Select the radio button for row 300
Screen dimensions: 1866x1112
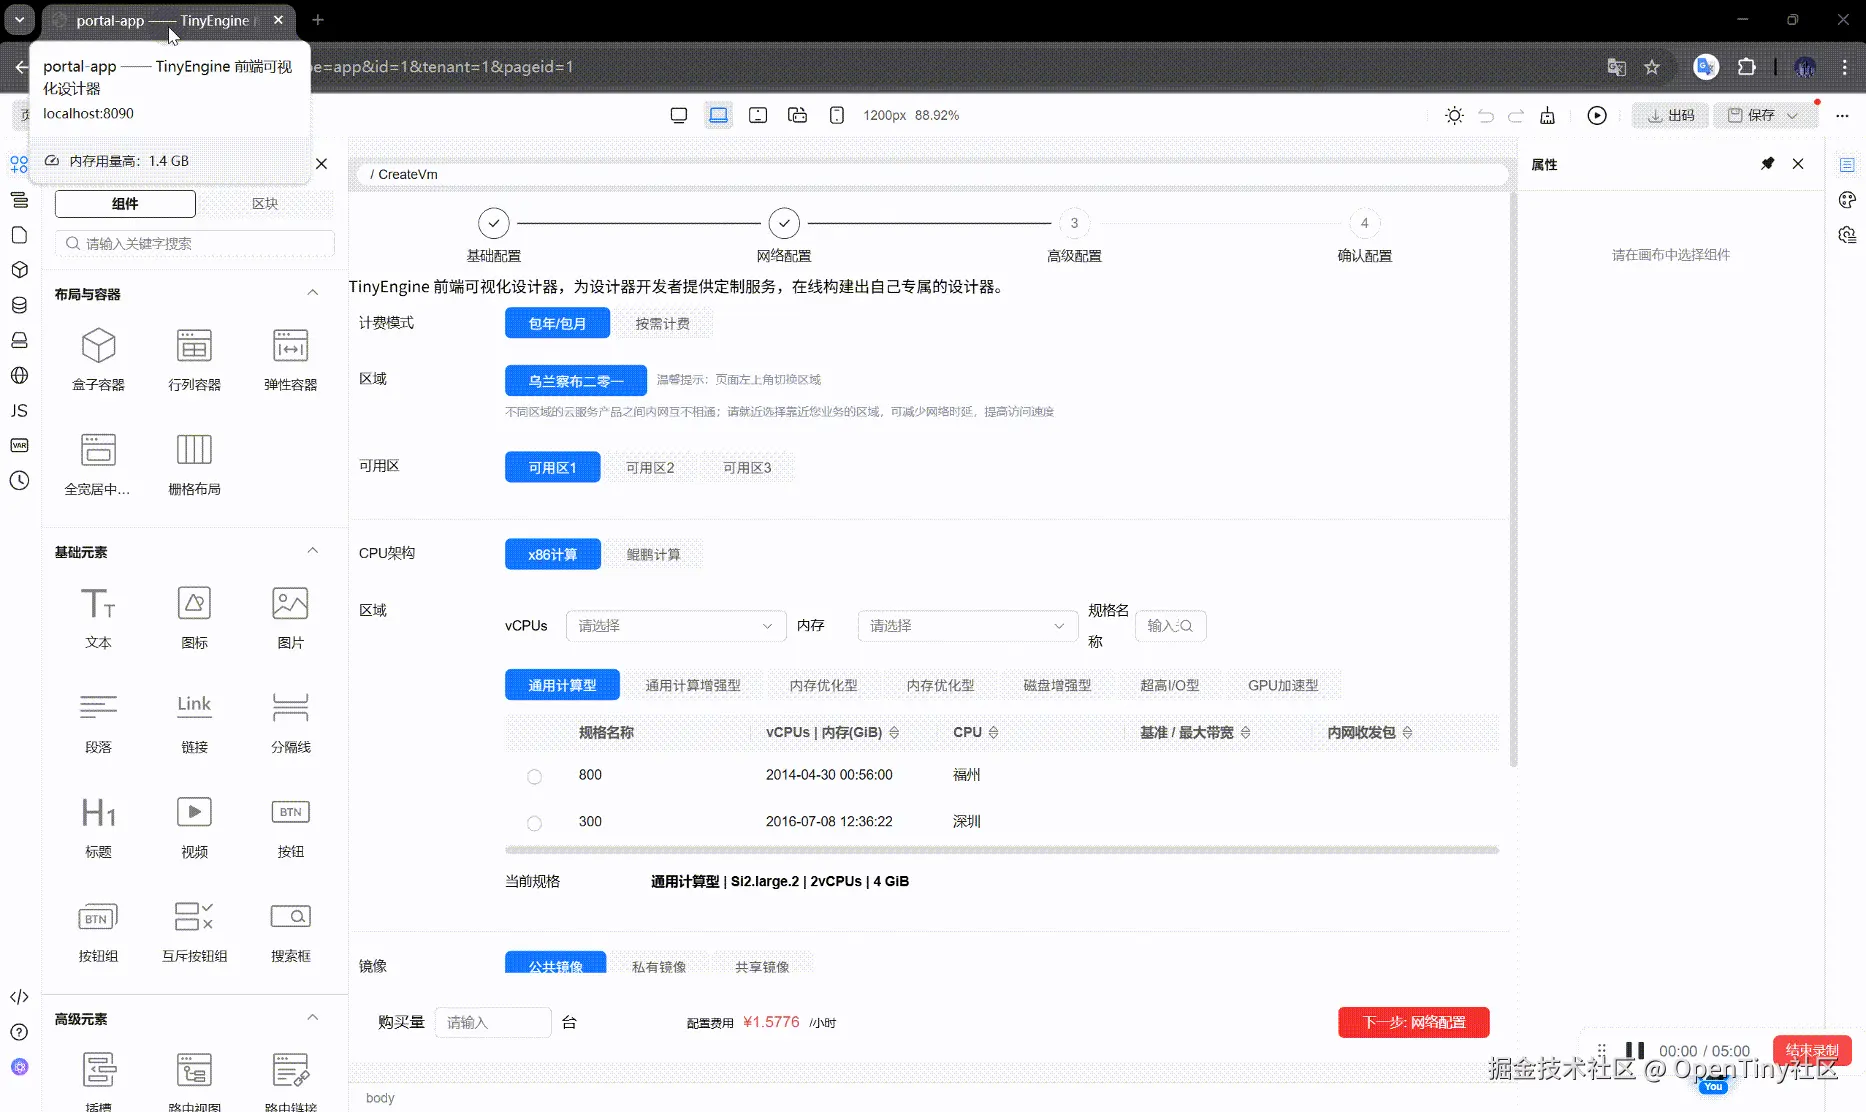pos(534,823)
